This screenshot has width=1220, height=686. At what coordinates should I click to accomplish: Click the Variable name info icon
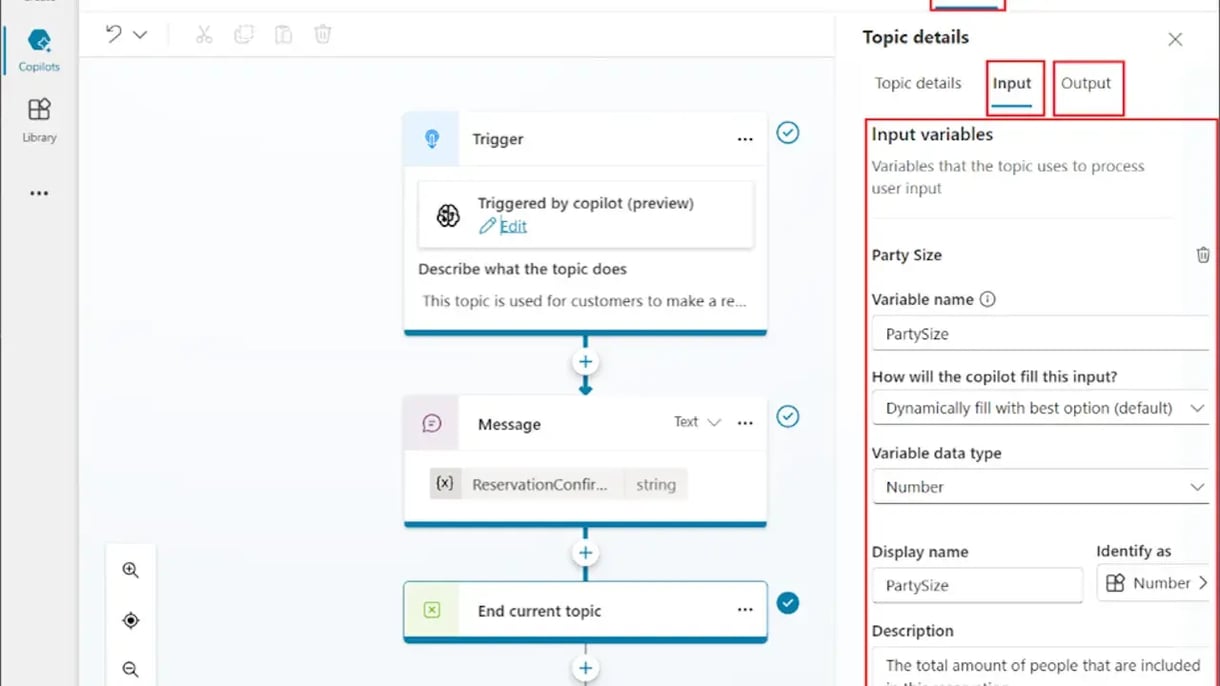click(987, 299)
